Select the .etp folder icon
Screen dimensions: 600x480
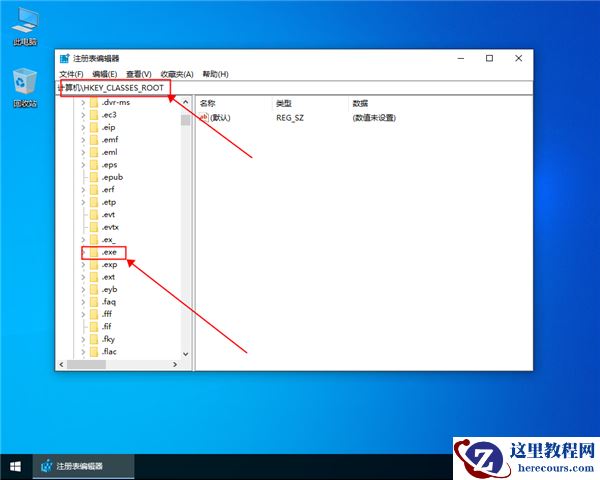coord(94,202)
